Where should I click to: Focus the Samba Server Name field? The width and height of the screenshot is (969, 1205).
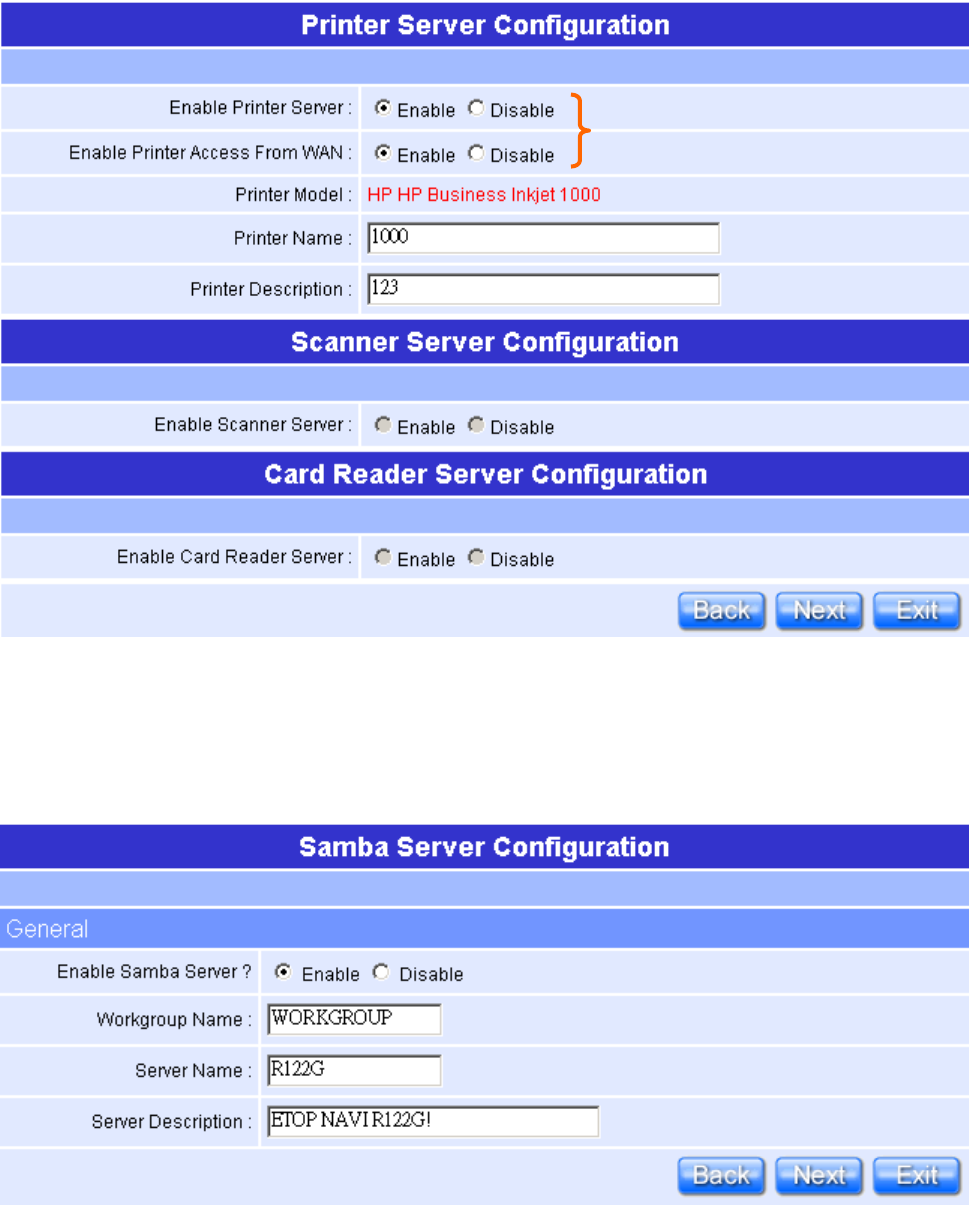(354, 1070)
